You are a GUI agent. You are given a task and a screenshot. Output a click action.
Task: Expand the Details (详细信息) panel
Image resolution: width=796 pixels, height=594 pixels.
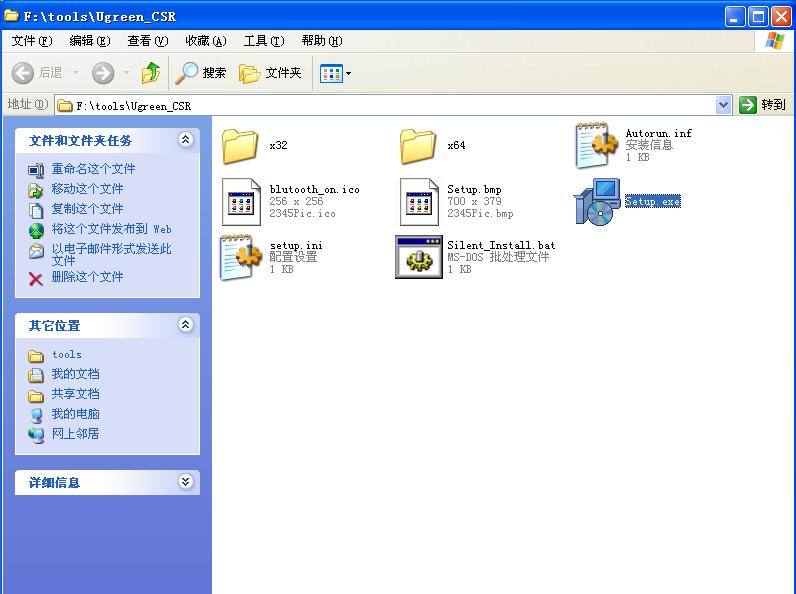pos(186,481)
